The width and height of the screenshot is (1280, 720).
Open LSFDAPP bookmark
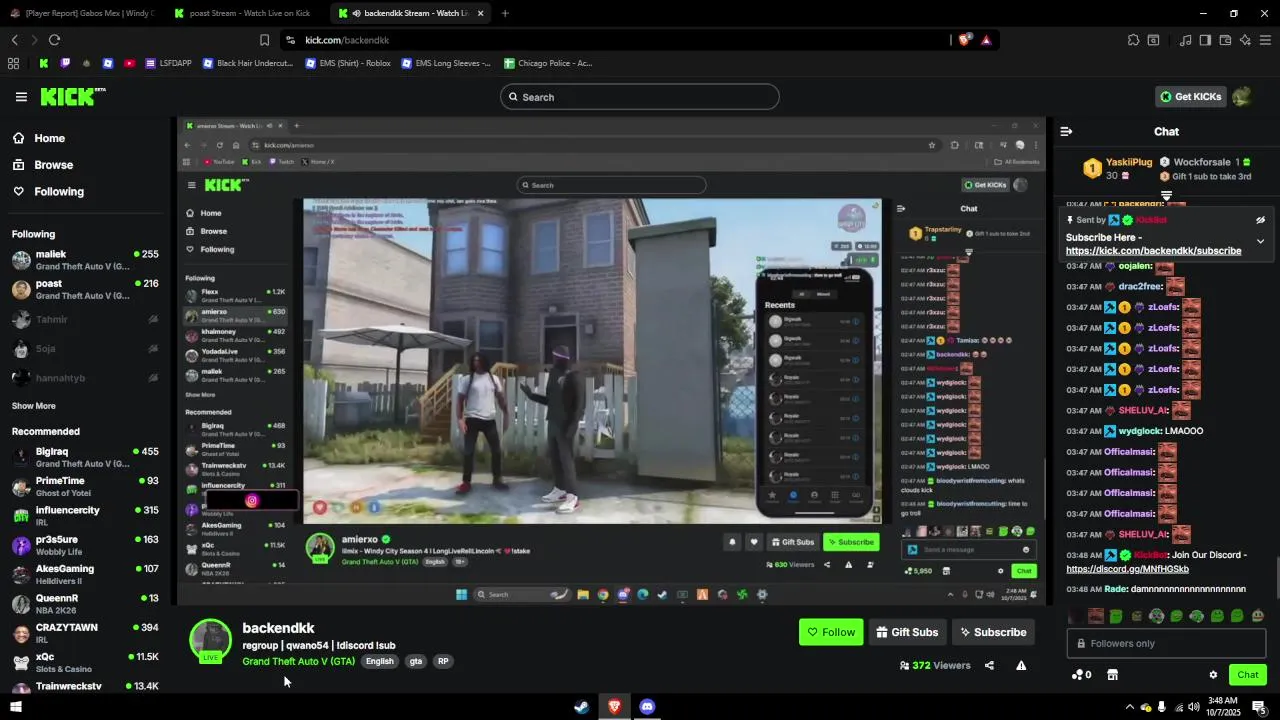click(x=168, y=63)
